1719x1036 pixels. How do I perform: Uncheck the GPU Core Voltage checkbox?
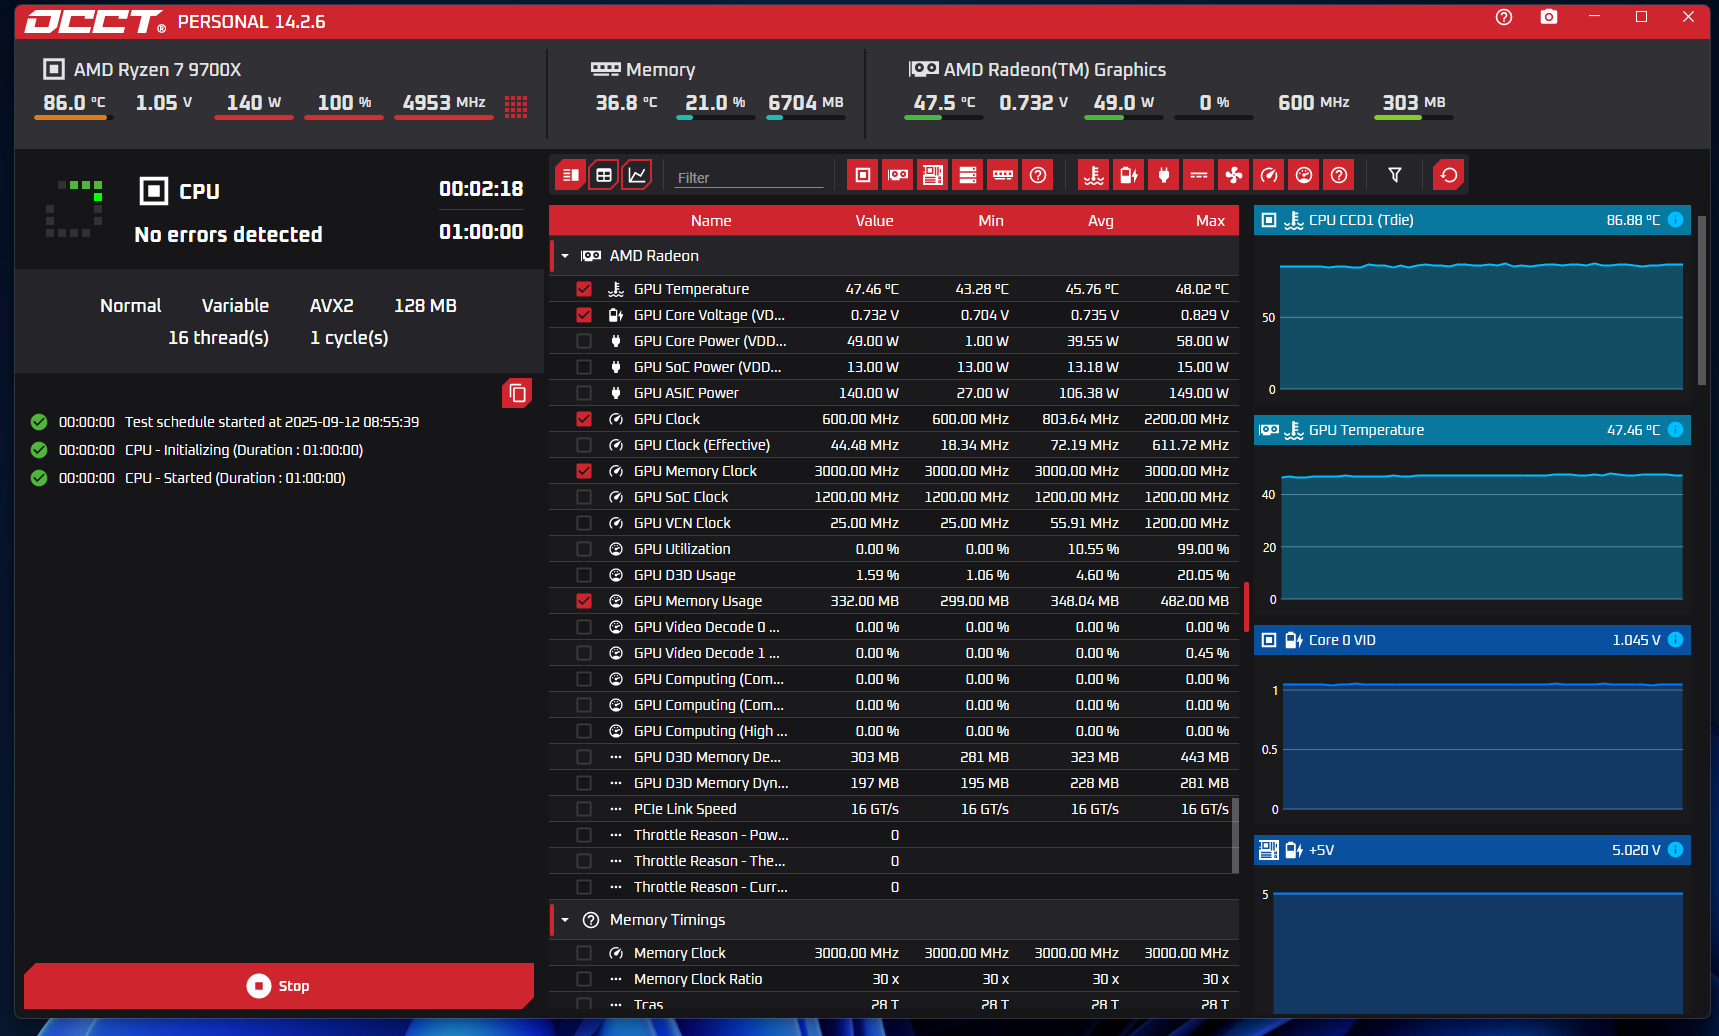point(584,315)
